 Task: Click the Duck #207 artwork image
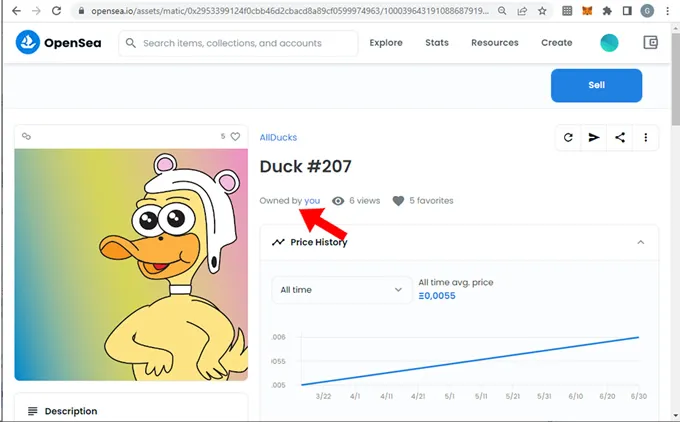[x=131, y=264]
